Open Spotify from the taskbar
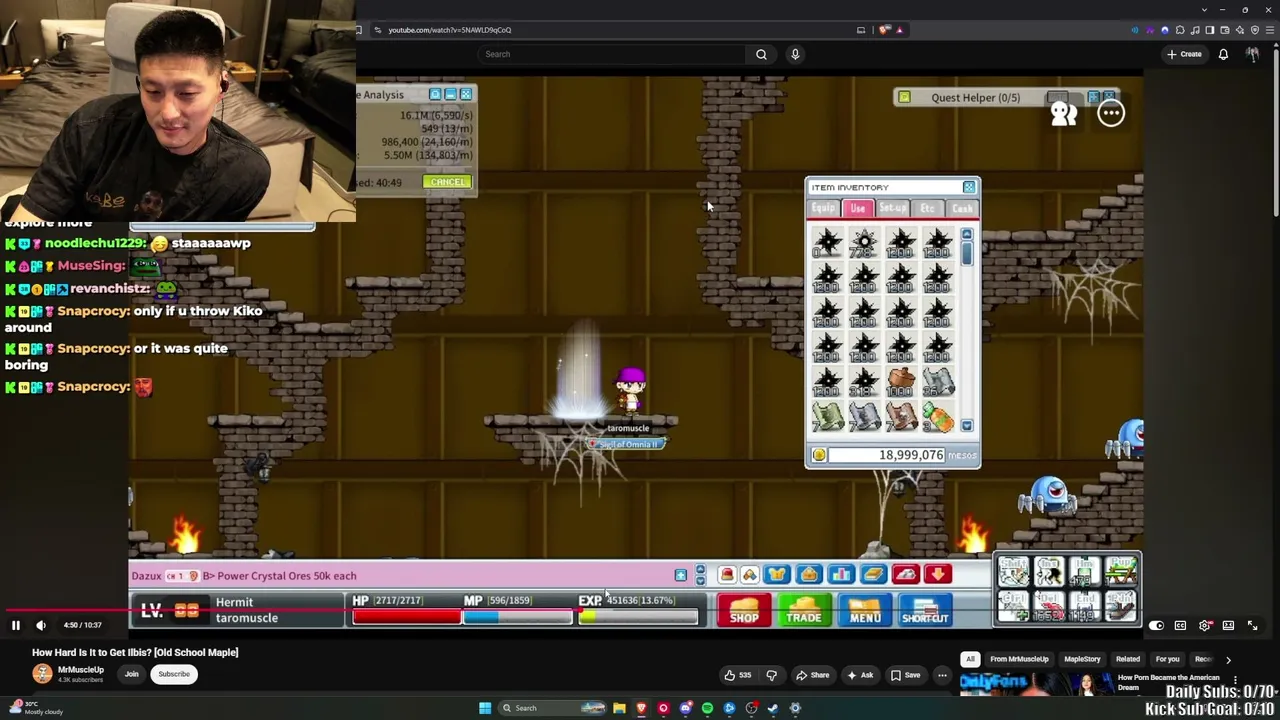Screen dimensions: 1280x720 point(707,708)
